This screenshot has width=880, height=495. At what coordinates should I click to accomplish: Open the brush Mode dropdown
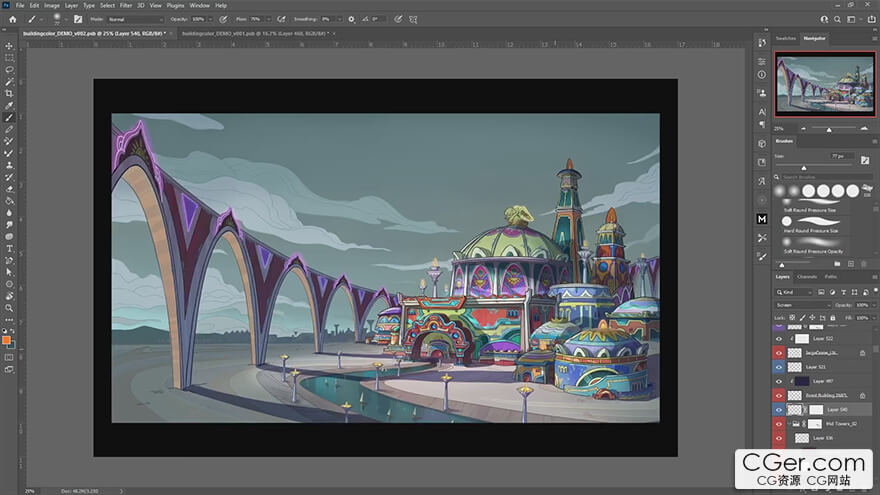(x=134, y=19)
